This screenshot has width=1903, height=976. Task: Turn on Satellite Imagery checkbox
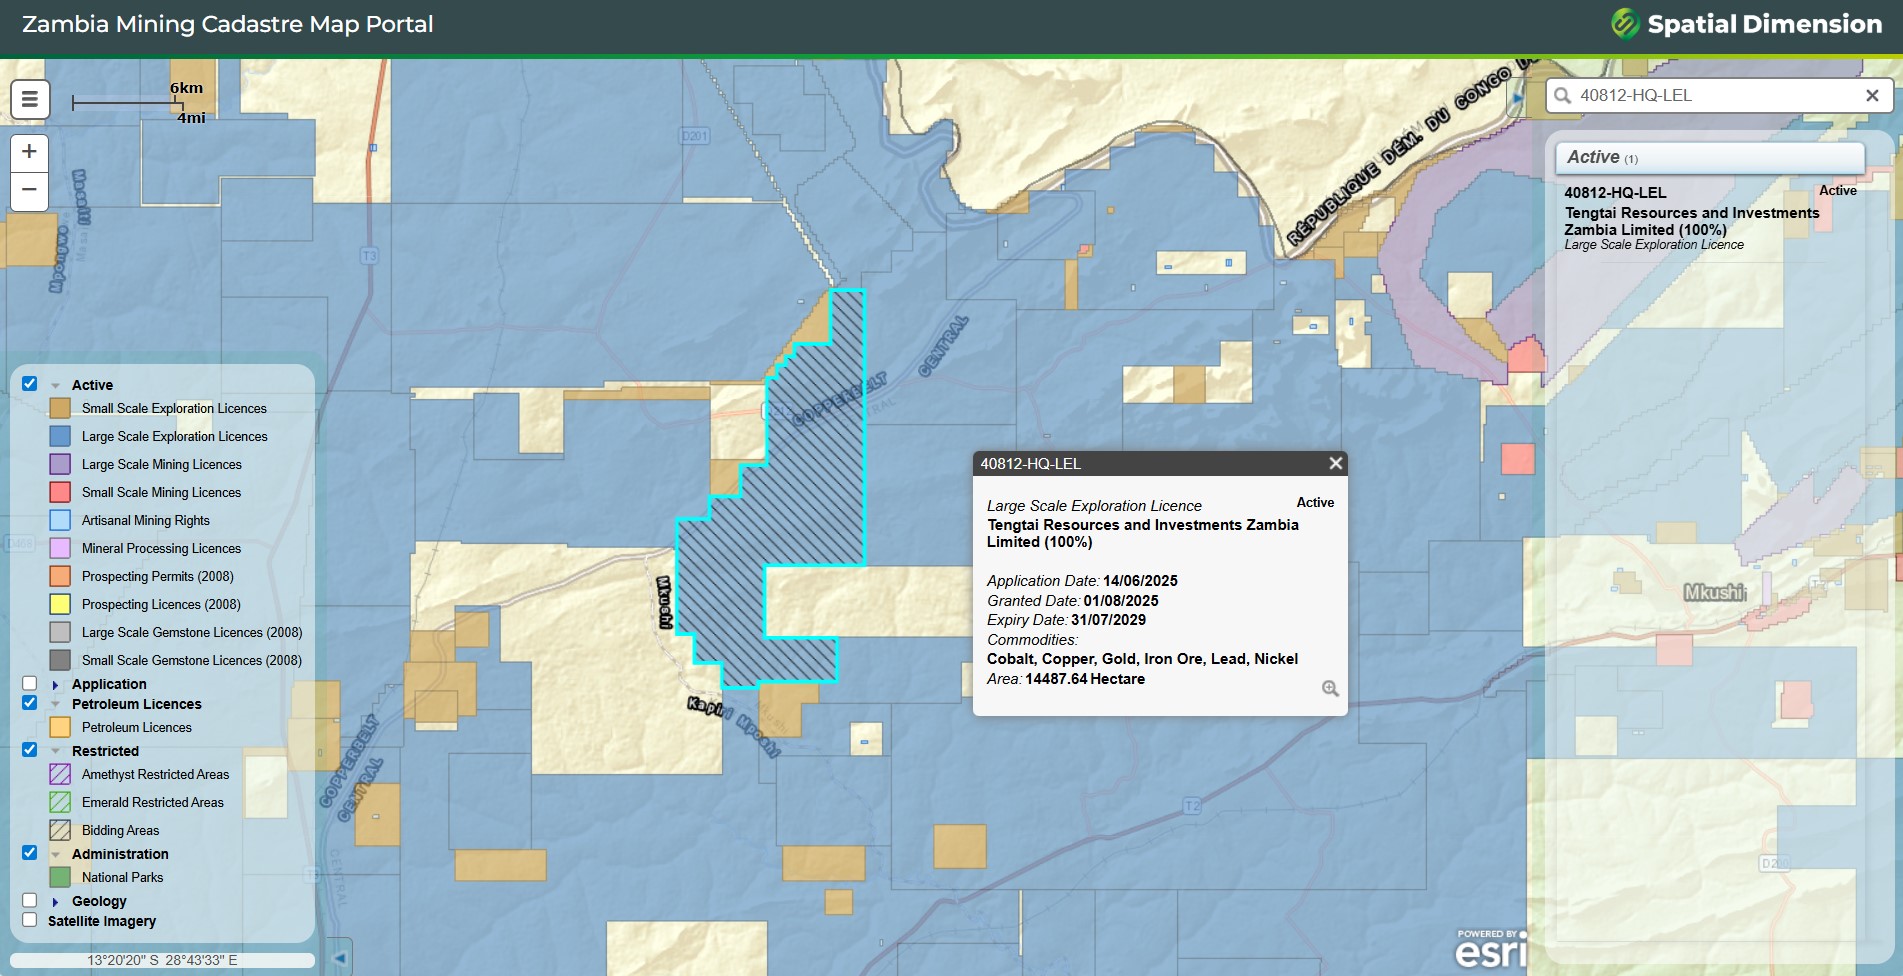click(30, 920)
